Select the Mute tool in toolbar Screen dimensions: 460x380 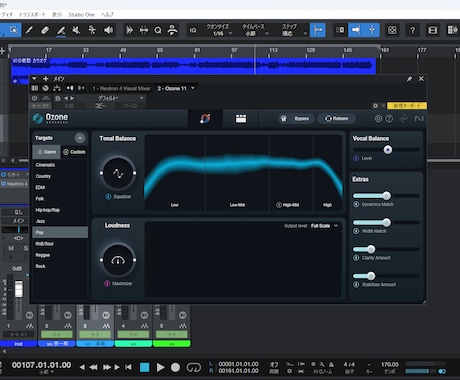point(76,30)
